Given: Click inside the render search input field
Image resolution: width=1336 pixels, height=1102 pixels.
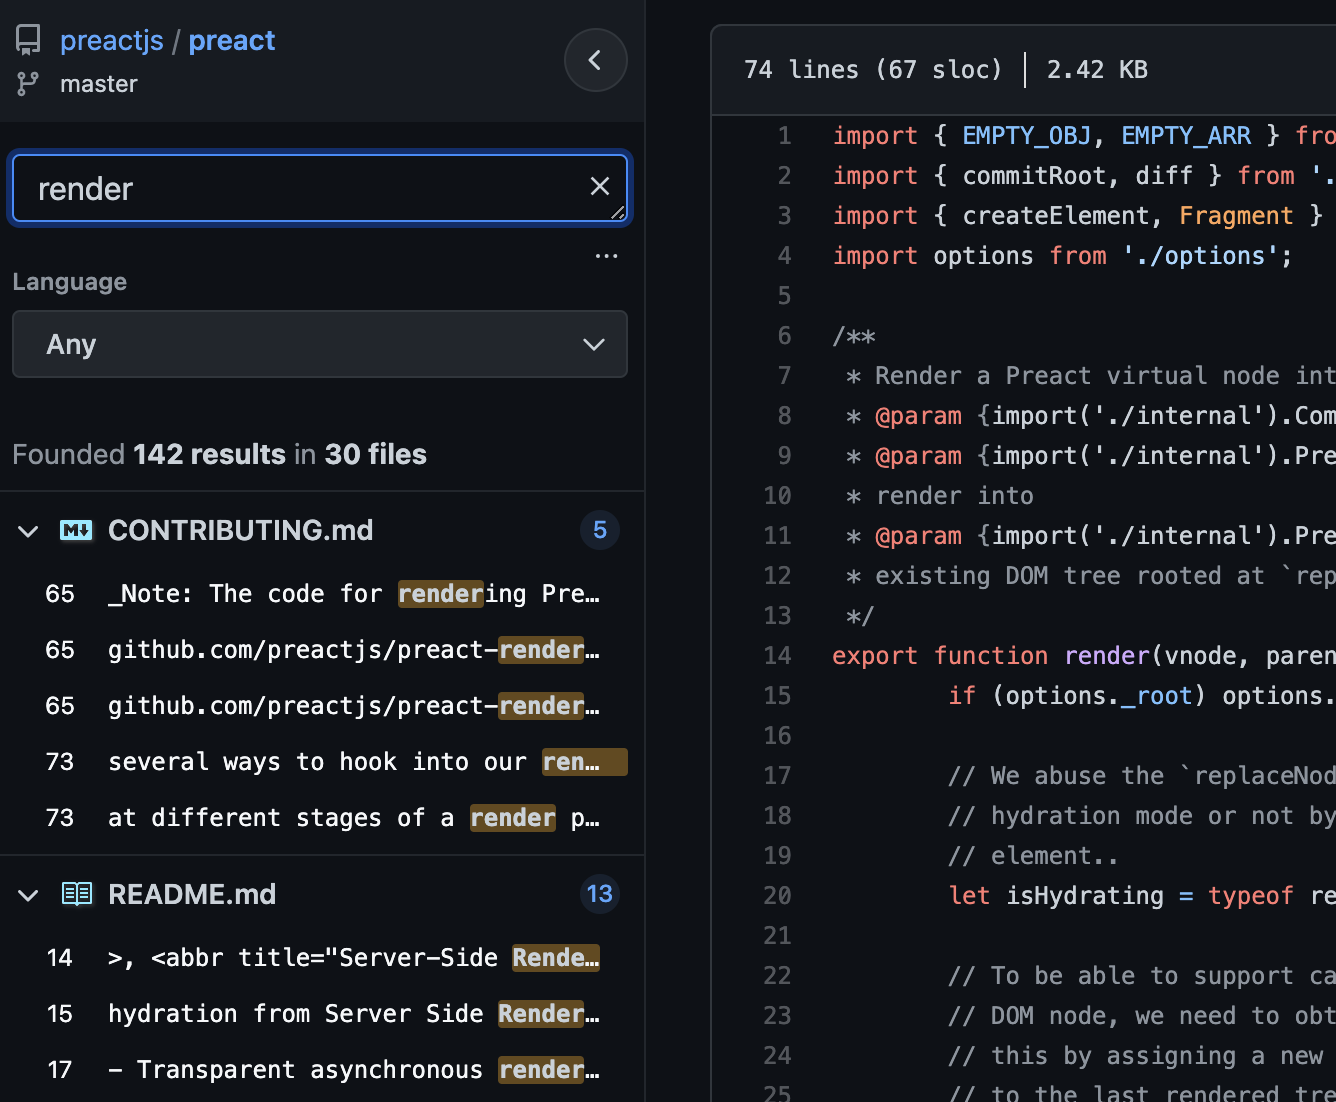Looking at the screenshot, I should (300, 188).
